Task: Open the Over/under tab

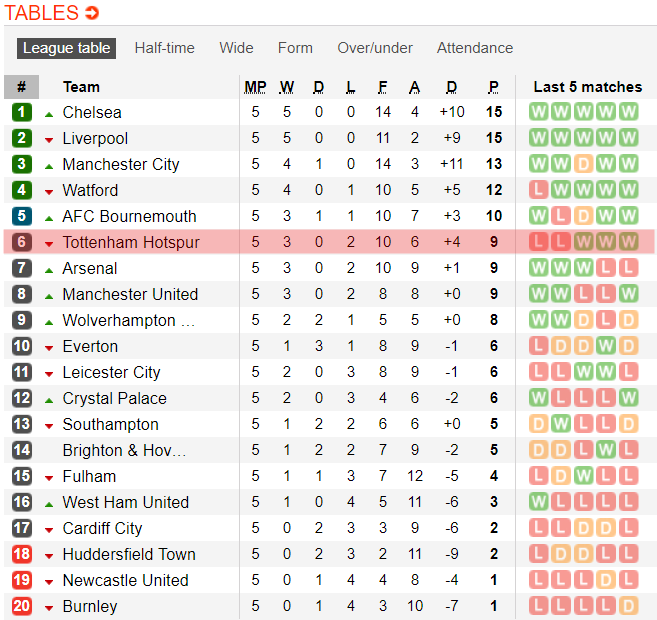Action: point(374,48)
